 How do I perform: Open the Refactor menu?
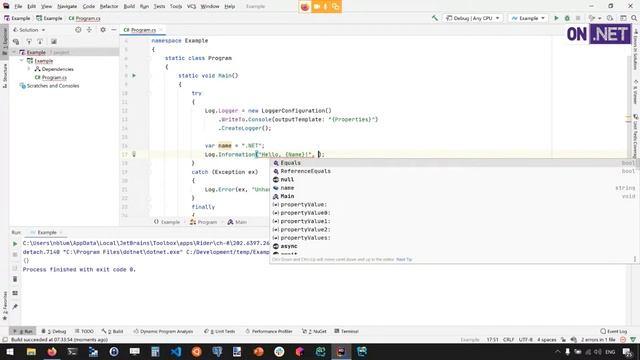coord(109,7)
